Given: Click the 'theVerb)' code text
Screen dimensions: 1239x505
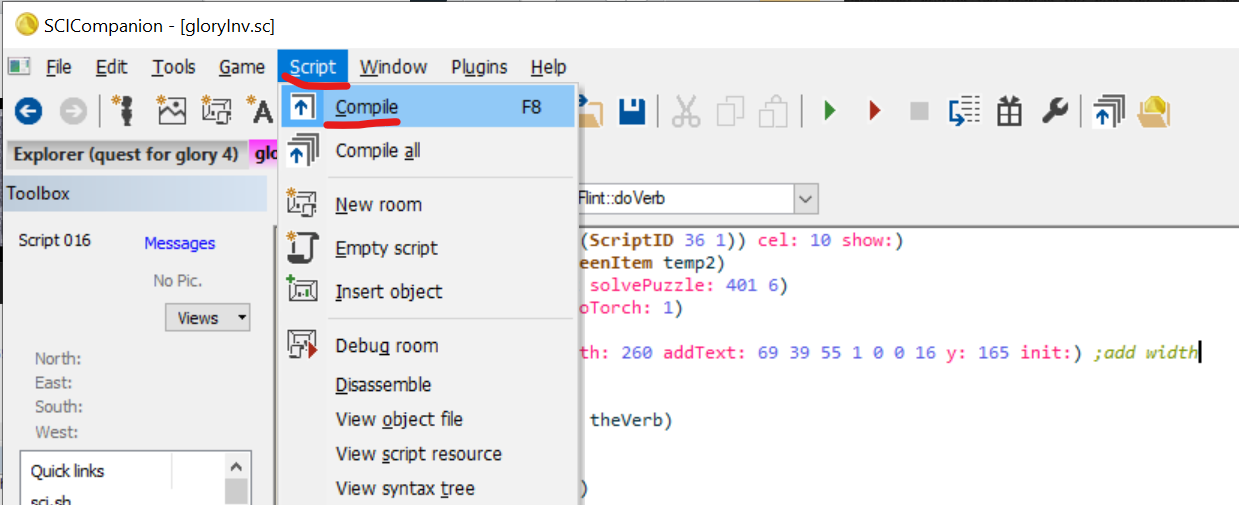Looking at the screenshot, I should click(630, 420).
